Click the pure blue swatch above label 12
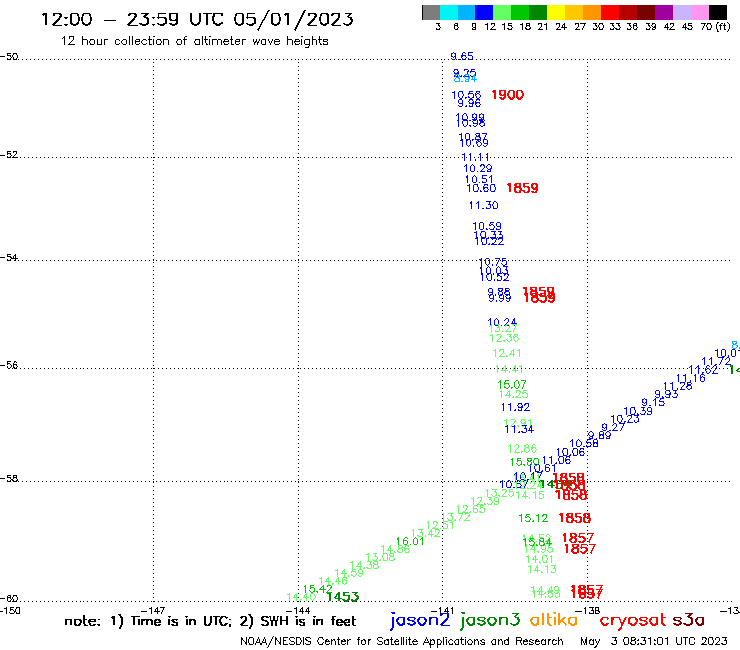 coord(484,12)
